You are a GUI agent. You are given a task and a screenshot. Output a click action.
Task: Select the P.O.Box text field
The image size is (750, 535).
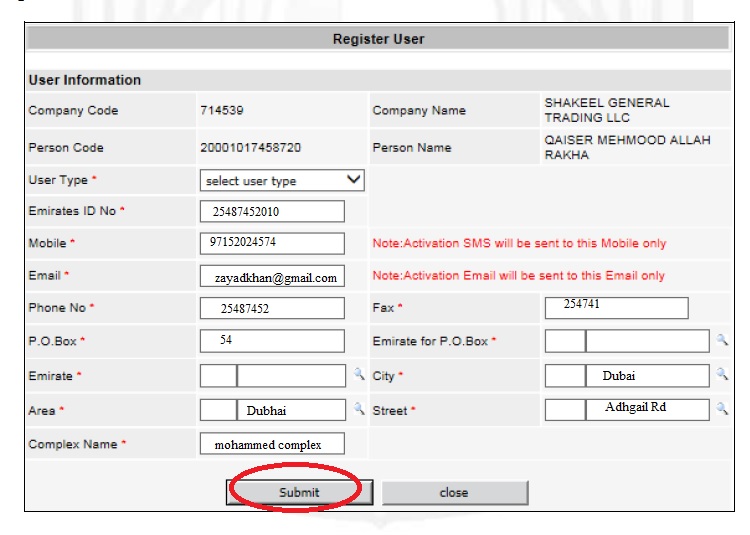click(272, 341)
